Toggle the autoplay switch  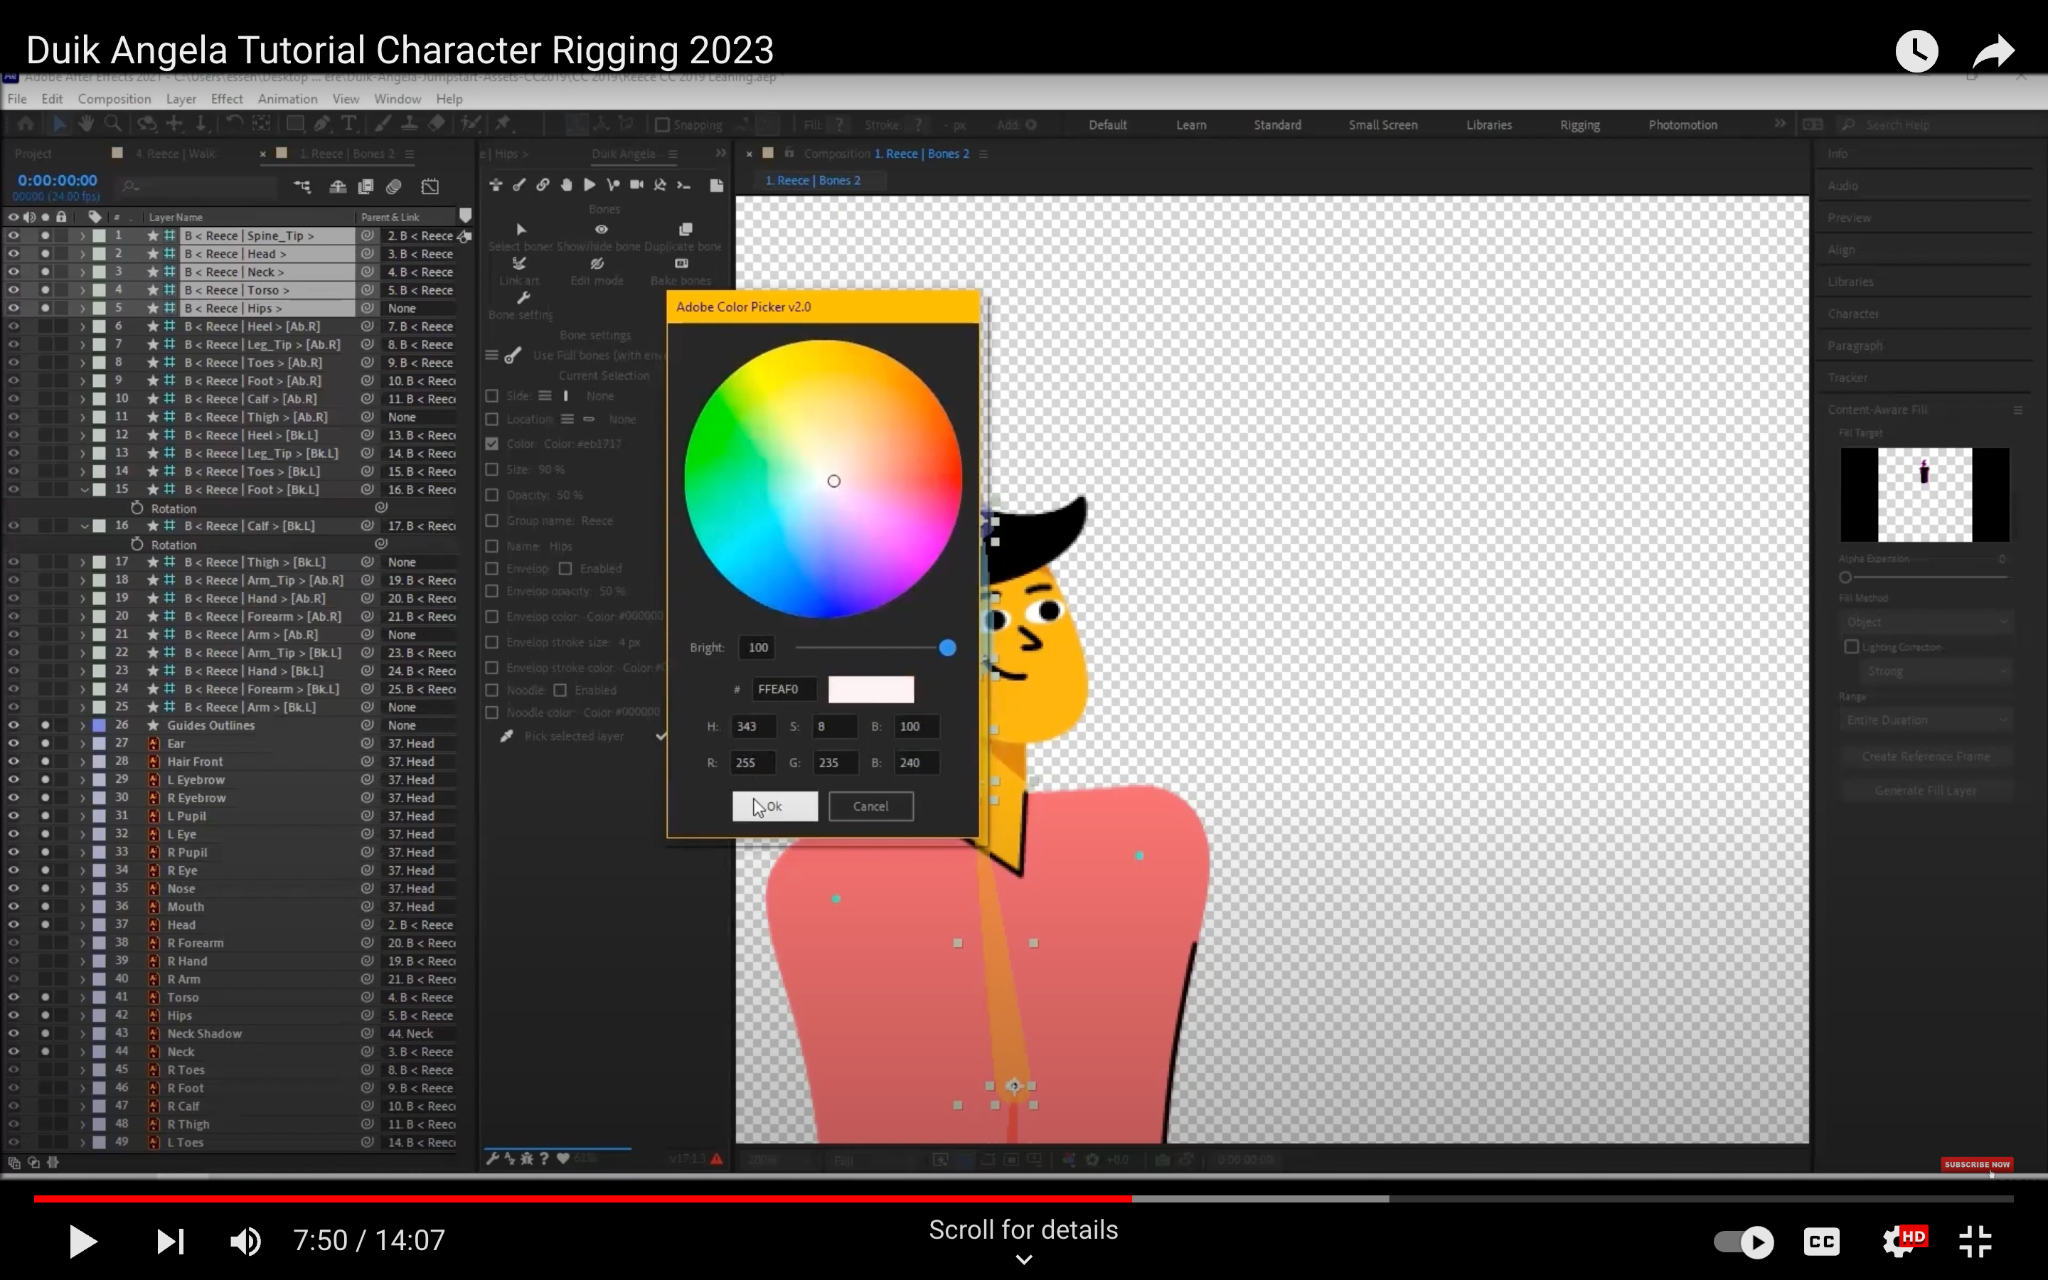coord(1743,1242)
